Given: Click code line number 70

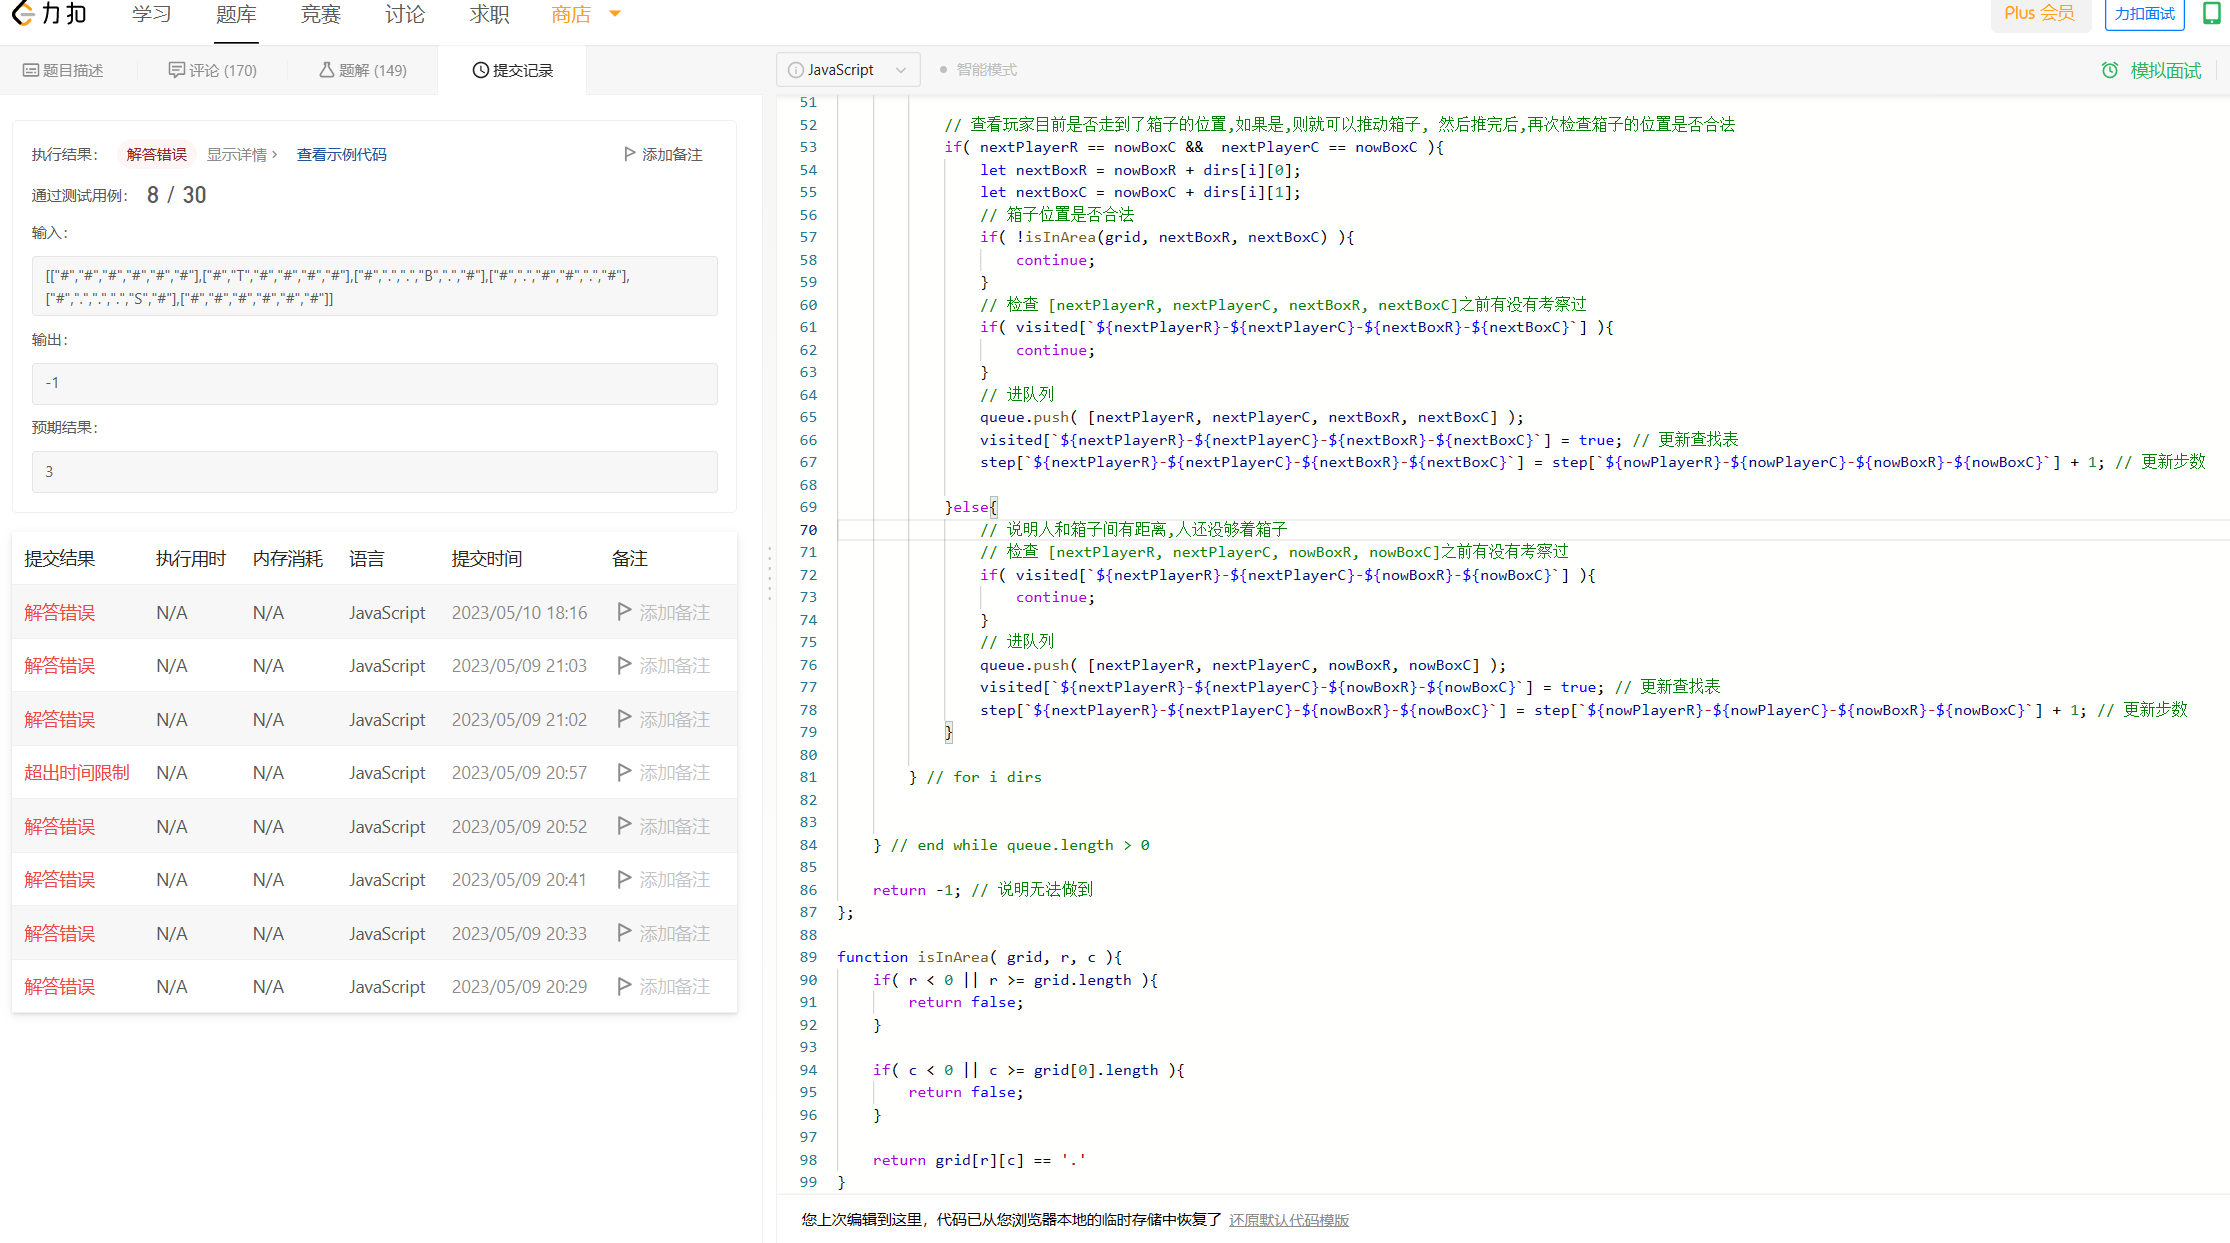Looking at the screenshot, I should pos(808,530).
